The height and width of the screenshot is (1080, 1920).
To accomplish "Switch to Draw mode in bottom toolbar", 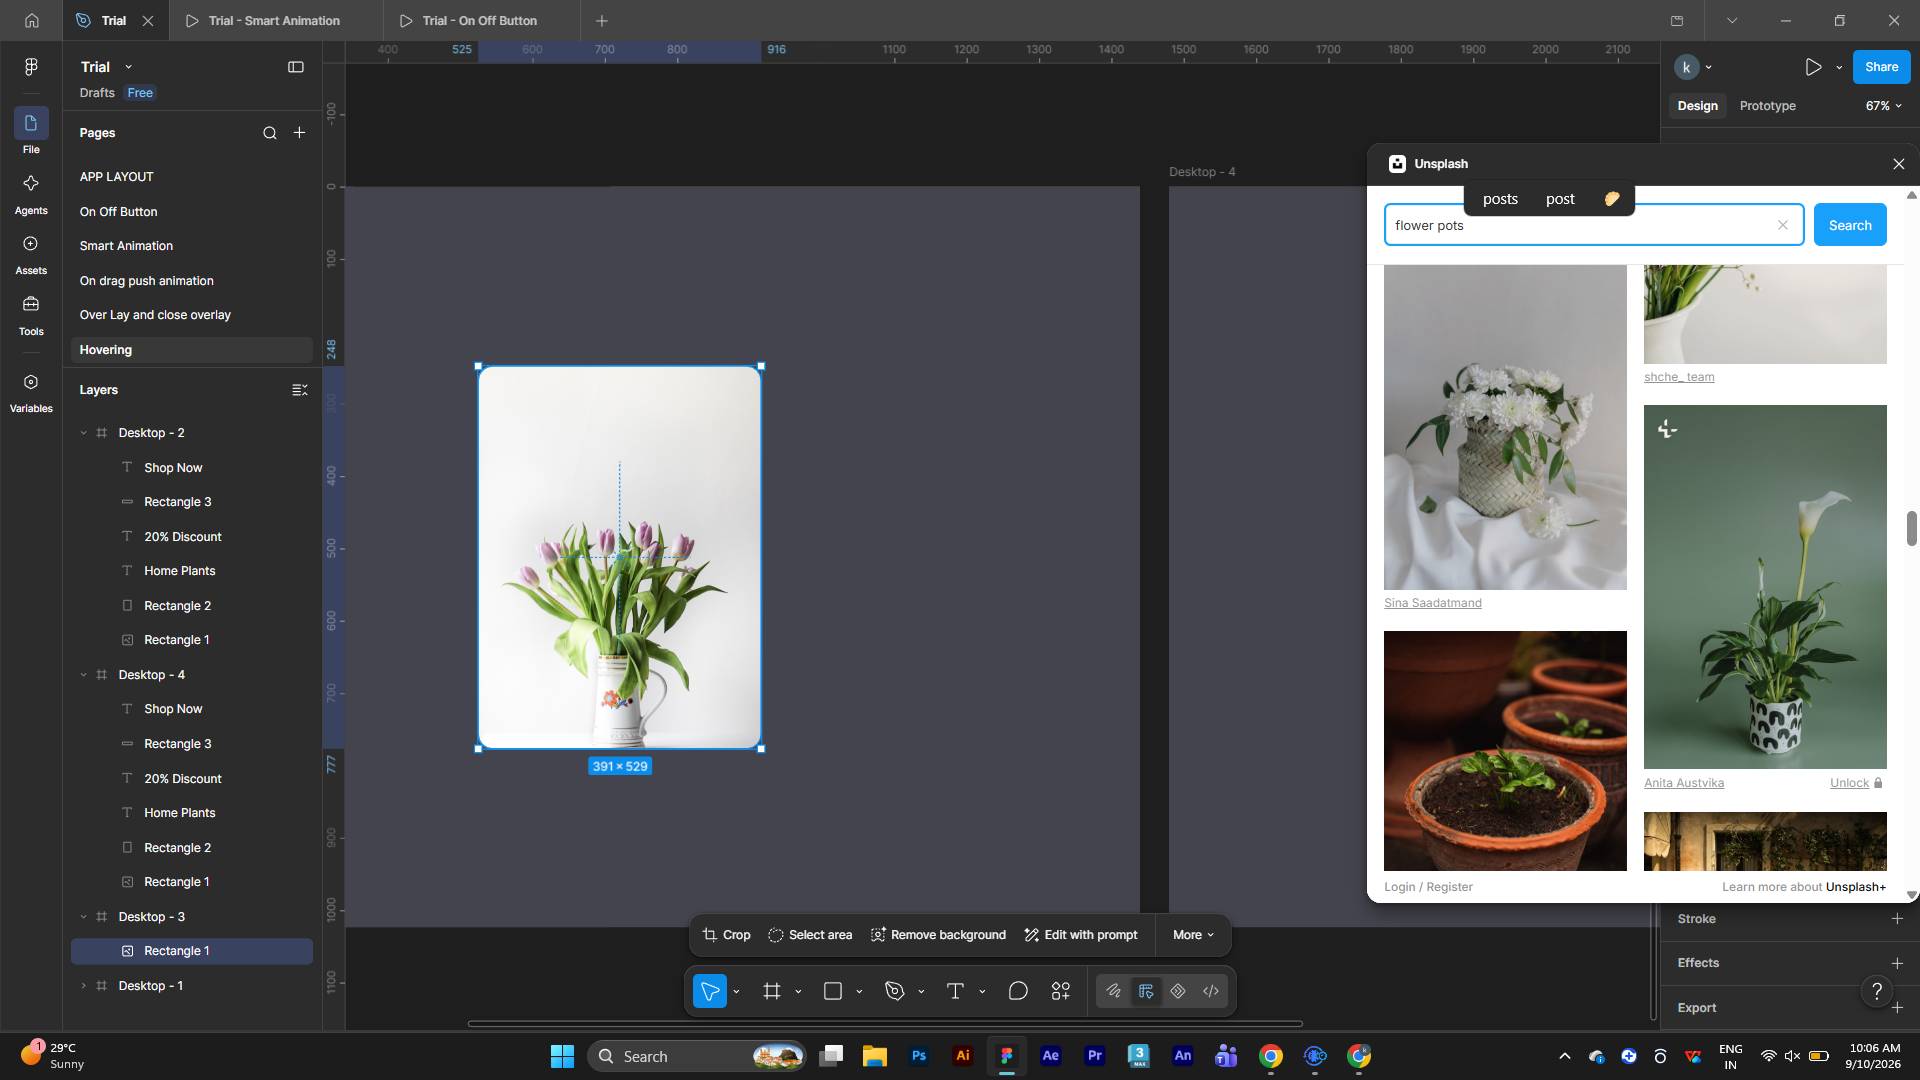I will (x=1113, y=991).
